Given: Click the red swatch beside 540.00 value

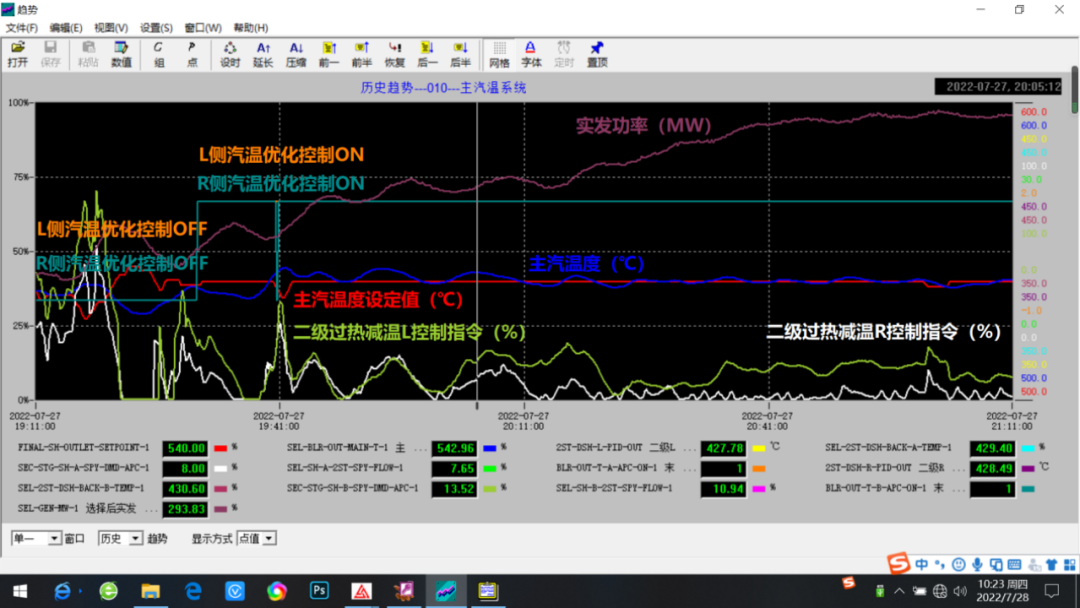Looking at the screenshot, I should click(x=221, y=448).
